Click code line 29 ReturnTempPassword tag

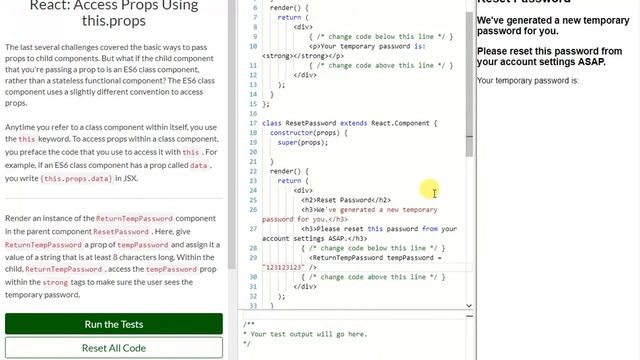pos(375,258)
